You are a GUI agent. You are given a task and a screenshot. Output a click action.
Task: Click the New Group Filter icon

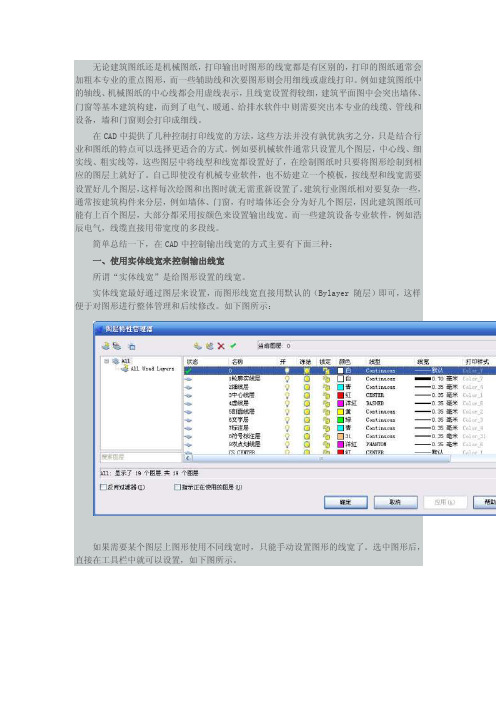point(117,346)
